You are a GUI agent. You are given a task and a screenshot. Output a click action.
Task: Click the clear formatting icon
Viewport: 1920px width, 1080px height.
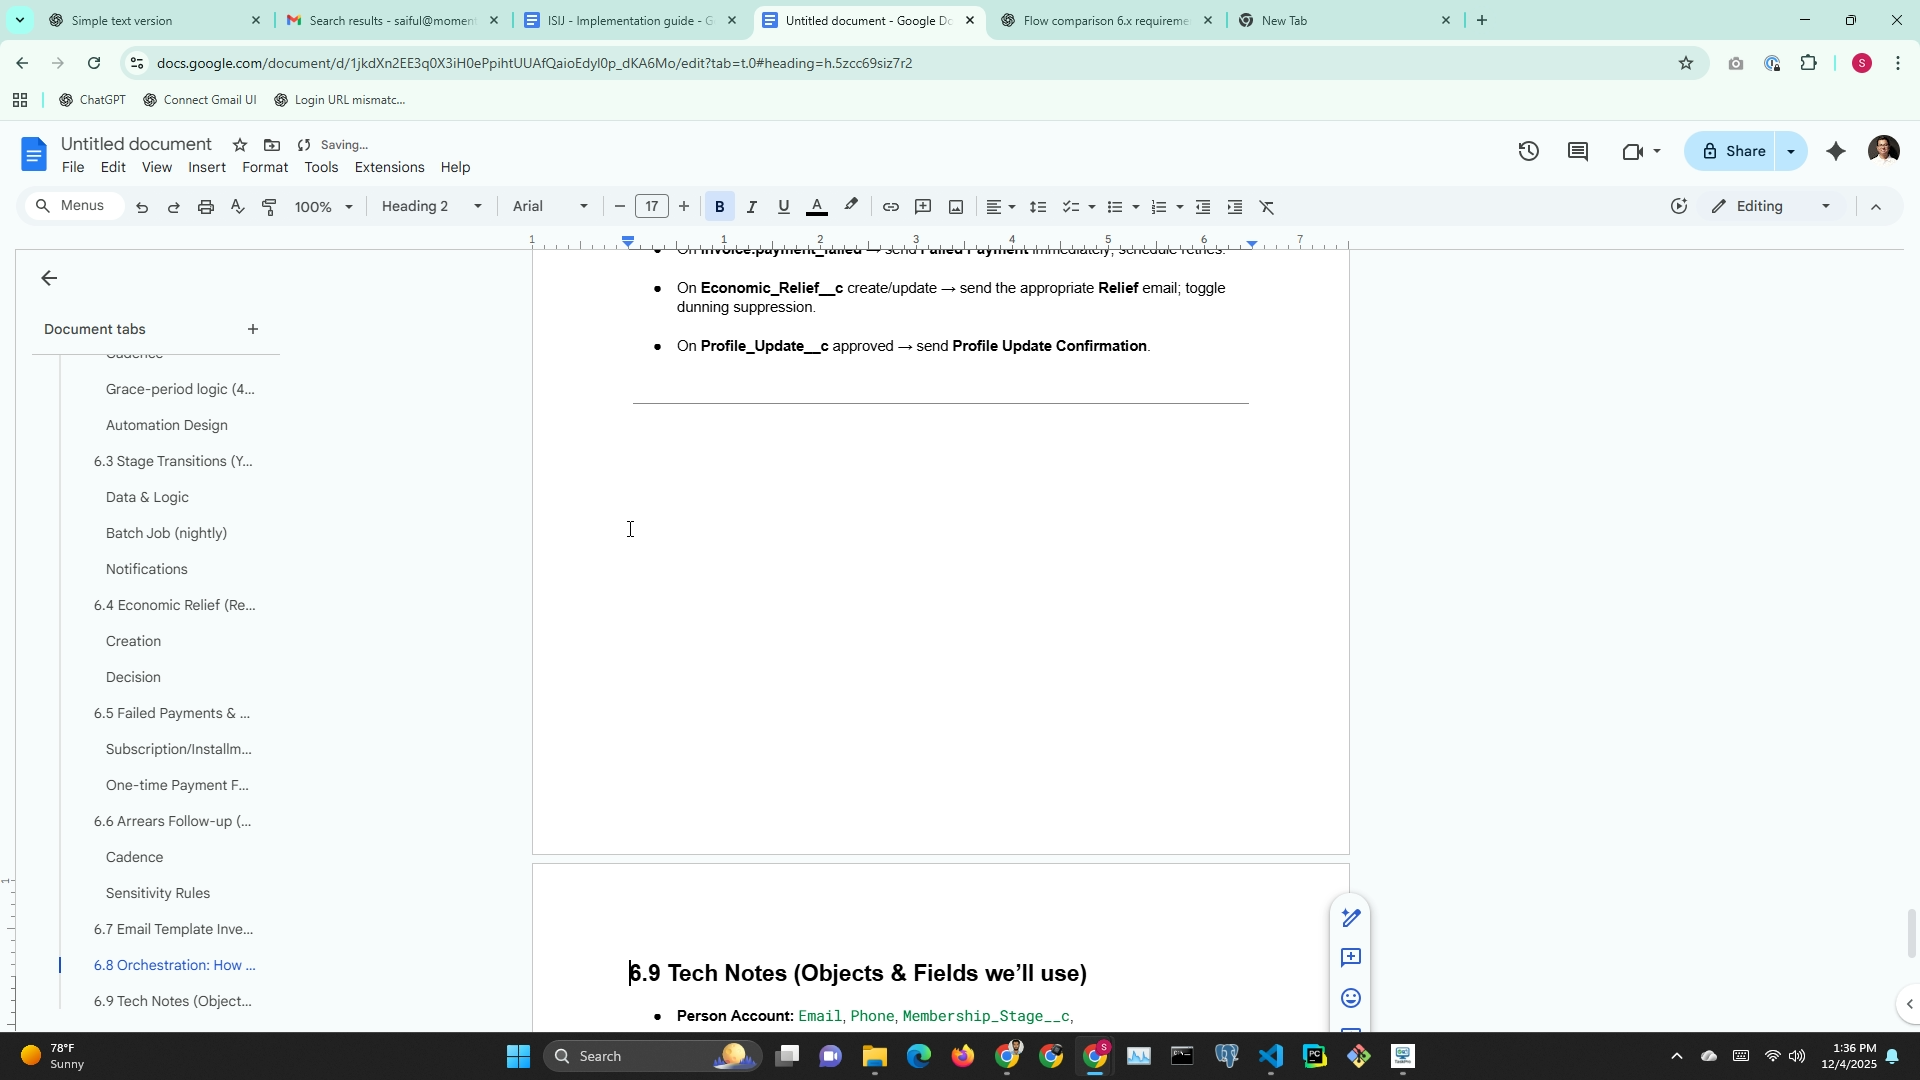tap(1267, 207)
